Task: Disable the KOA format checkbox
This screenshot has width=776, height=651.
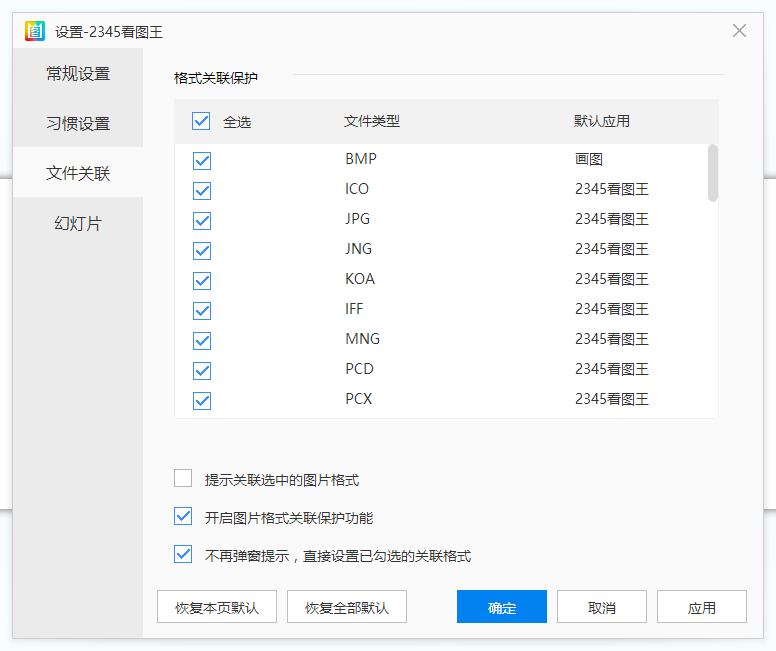Action: 202,281
